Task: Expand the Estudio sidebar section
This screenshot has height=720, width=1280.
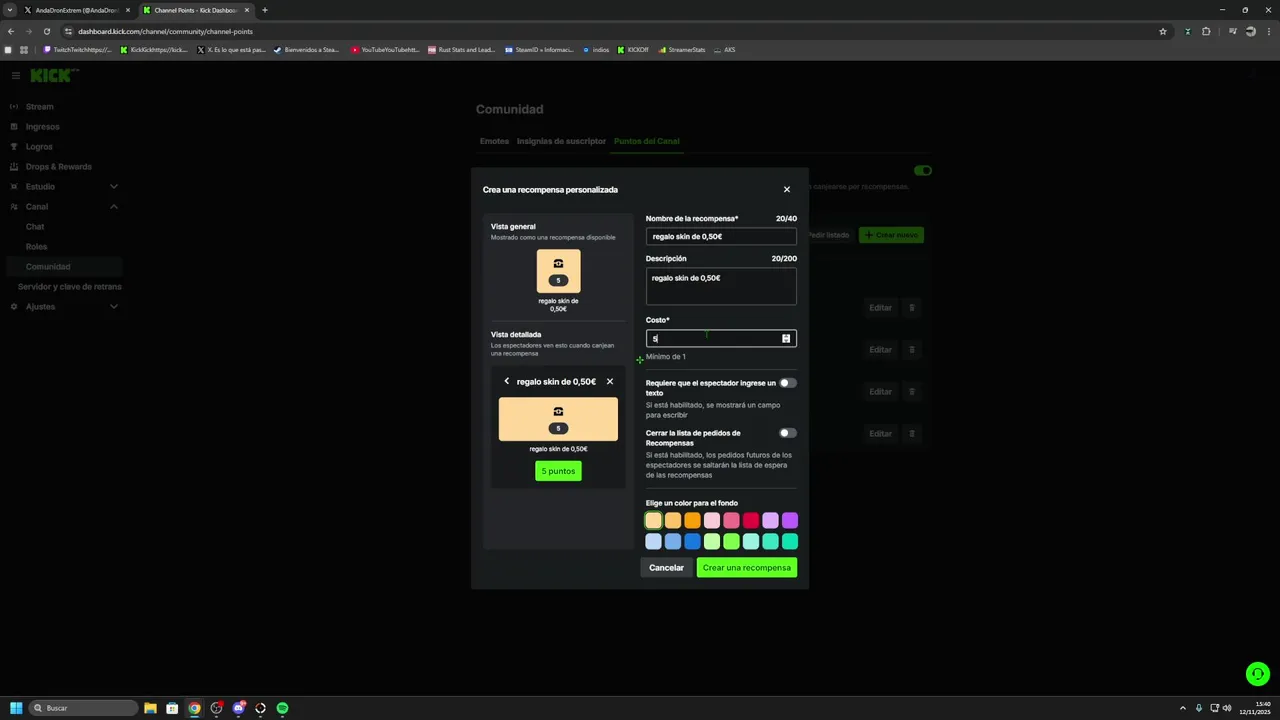Action: pos(114,187)
